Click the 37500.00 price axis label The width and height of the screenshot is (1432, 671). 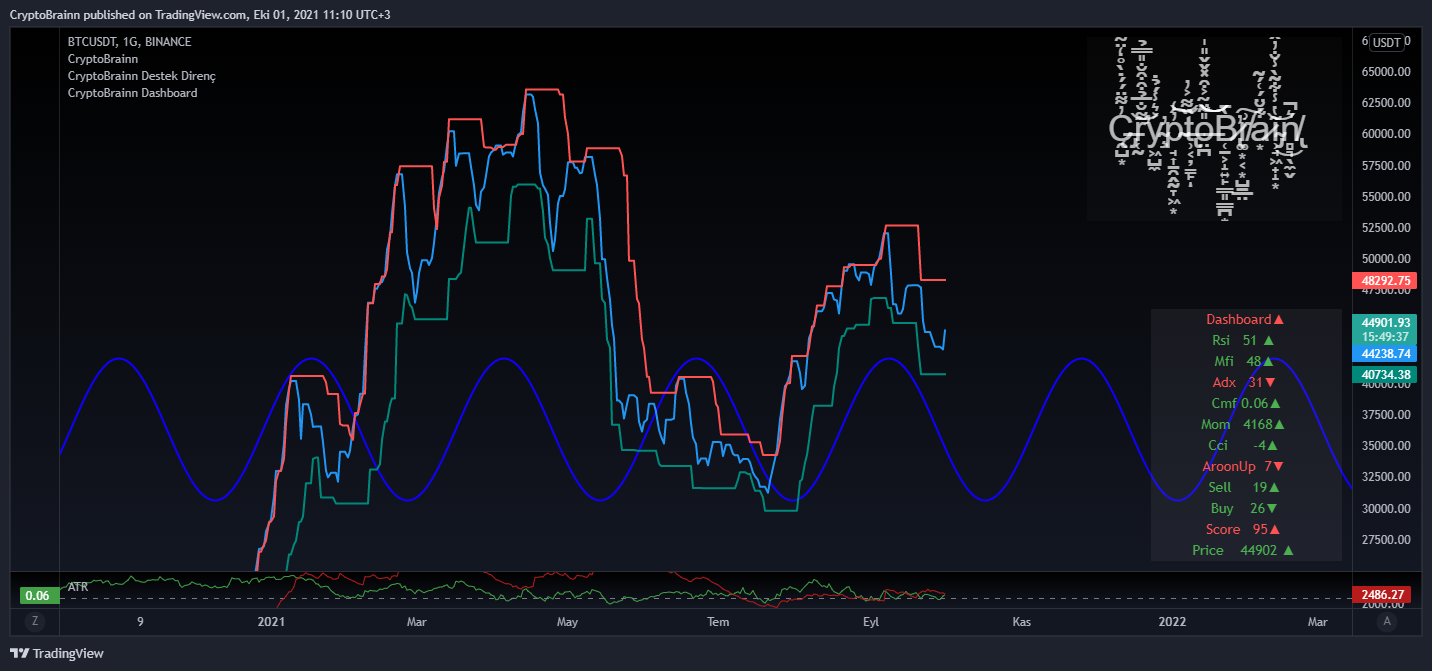click(1386, 415)
